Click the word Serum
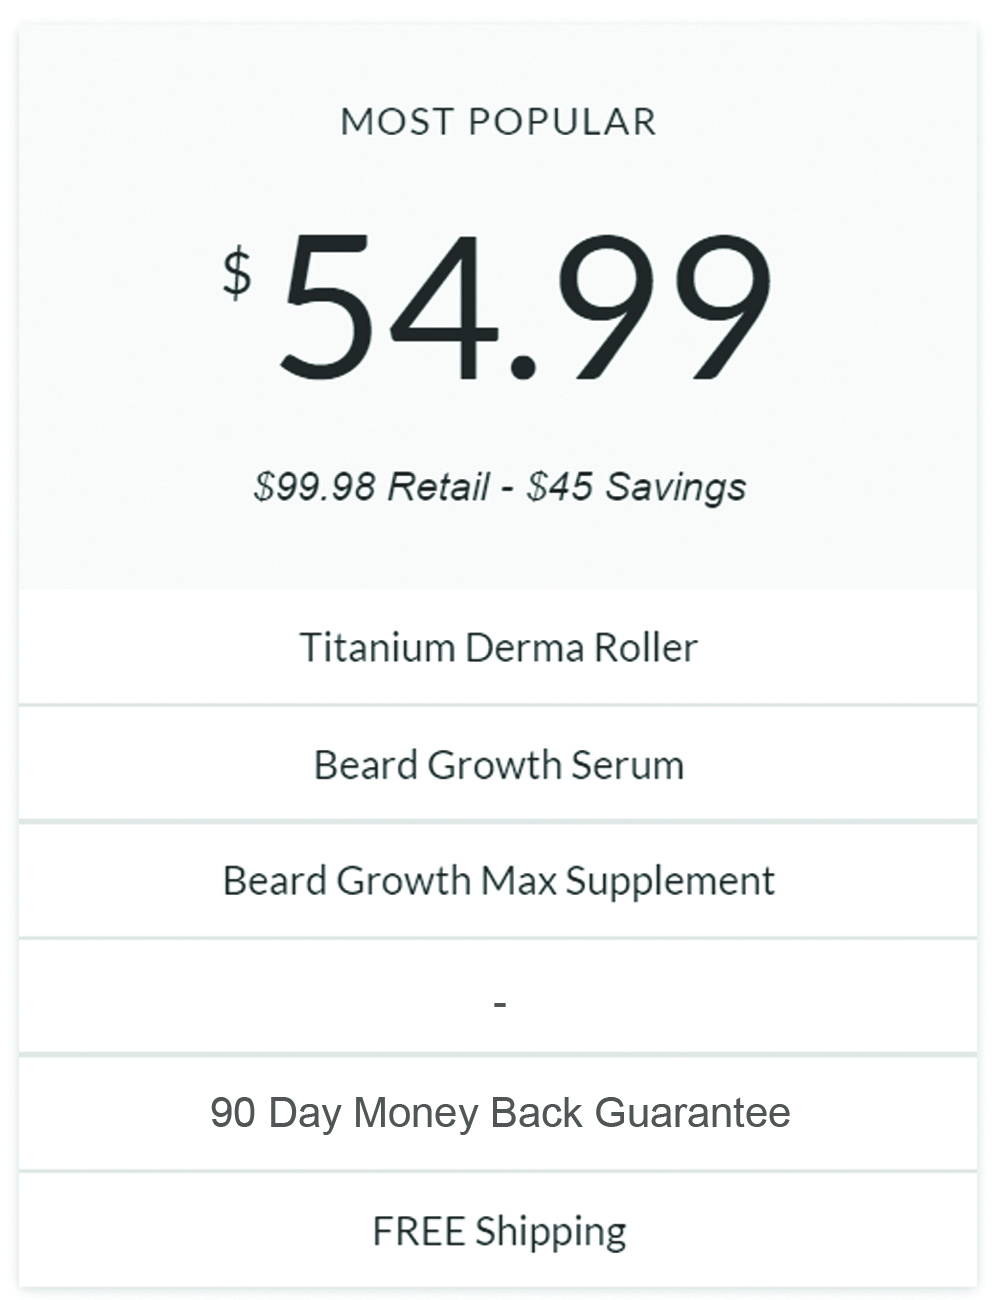 pyautogui.click(x=628, y=765)
